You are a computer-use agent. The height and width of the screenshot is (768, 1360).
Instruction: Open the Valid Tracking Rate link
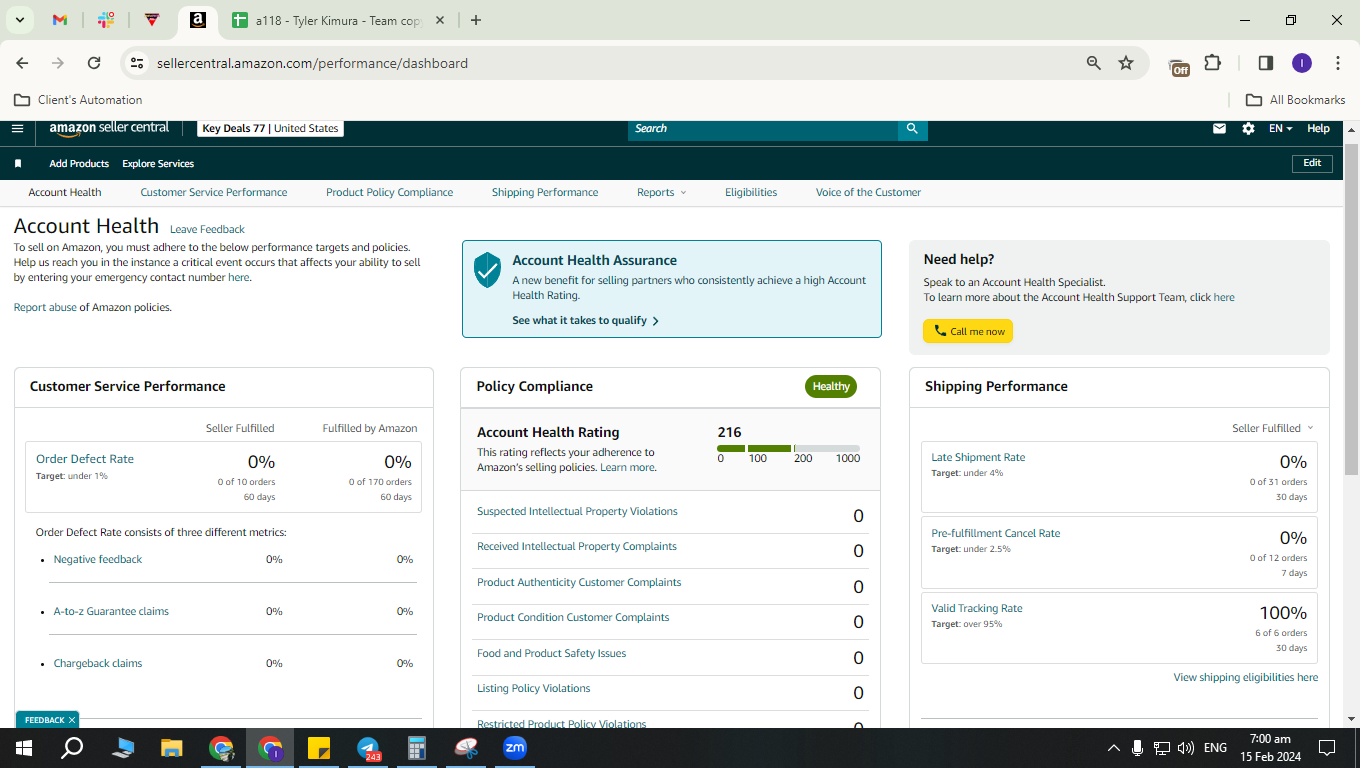click(x=977, y=608)
